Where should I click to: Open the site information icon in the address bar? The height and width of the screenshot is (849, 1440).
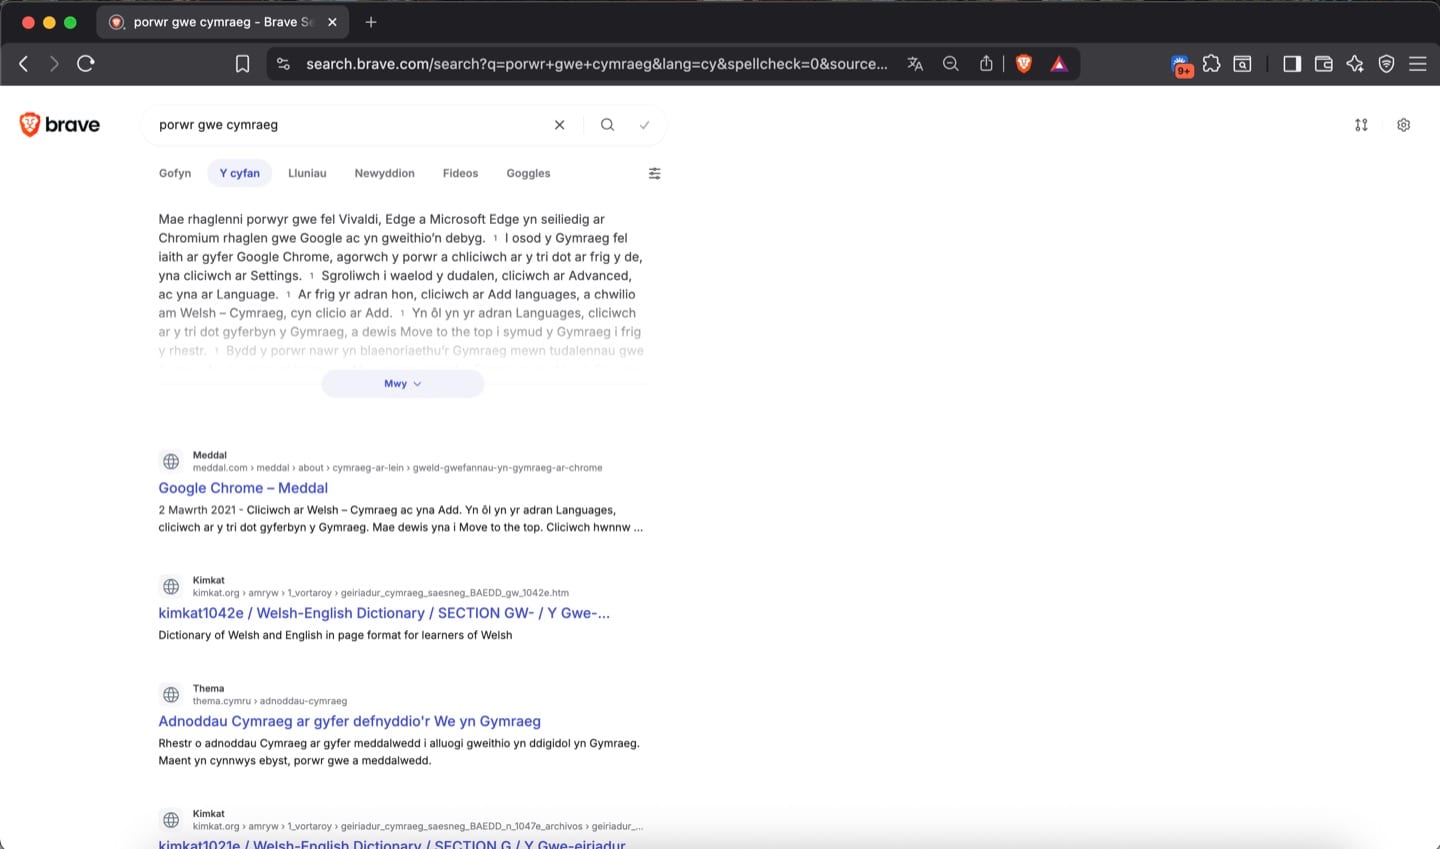coord(284,64)
